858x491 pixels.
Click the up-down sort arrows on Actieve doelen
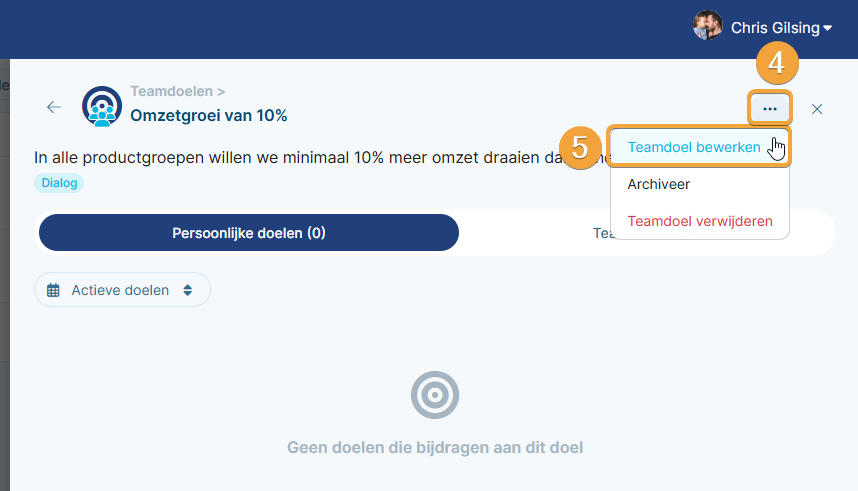coord(188,290)
